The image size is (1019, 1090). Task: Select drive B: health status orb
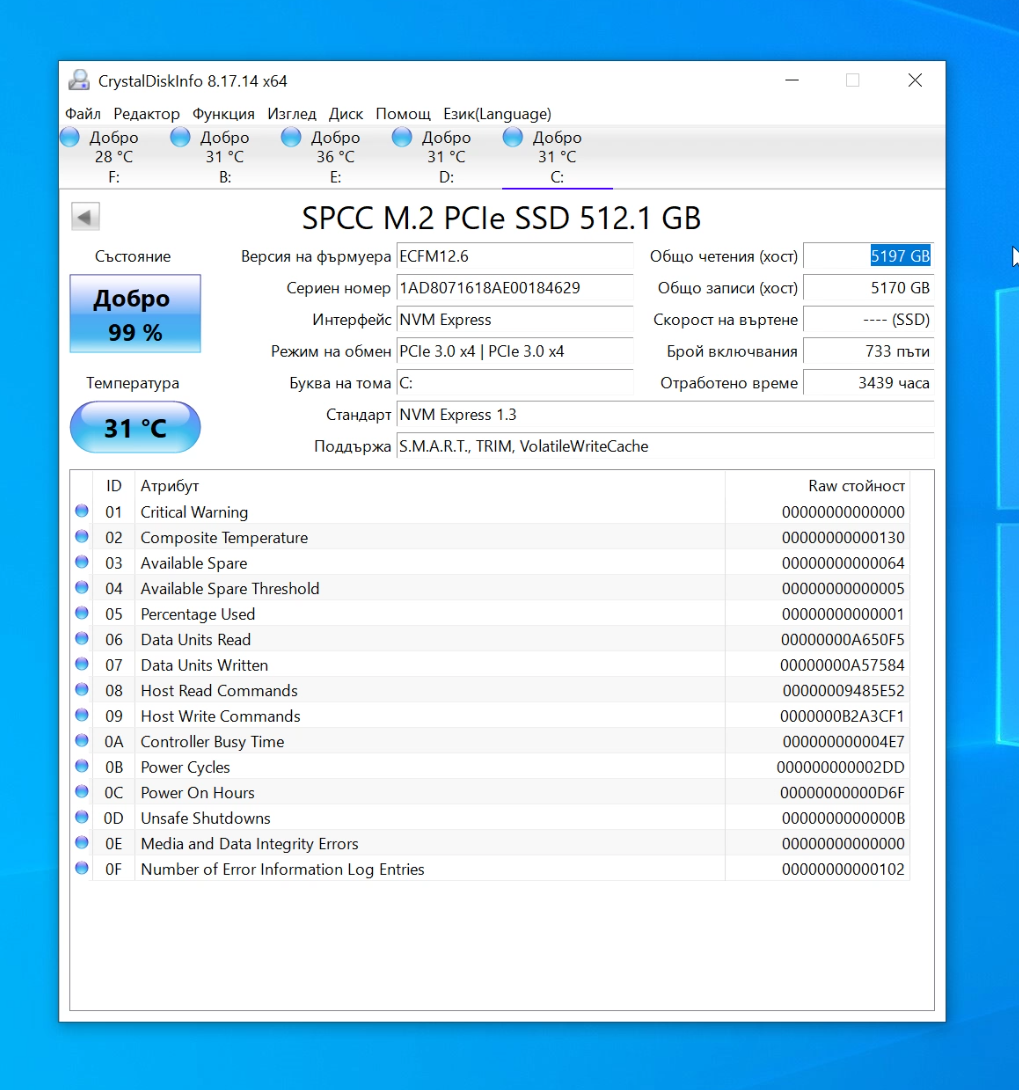180,137
